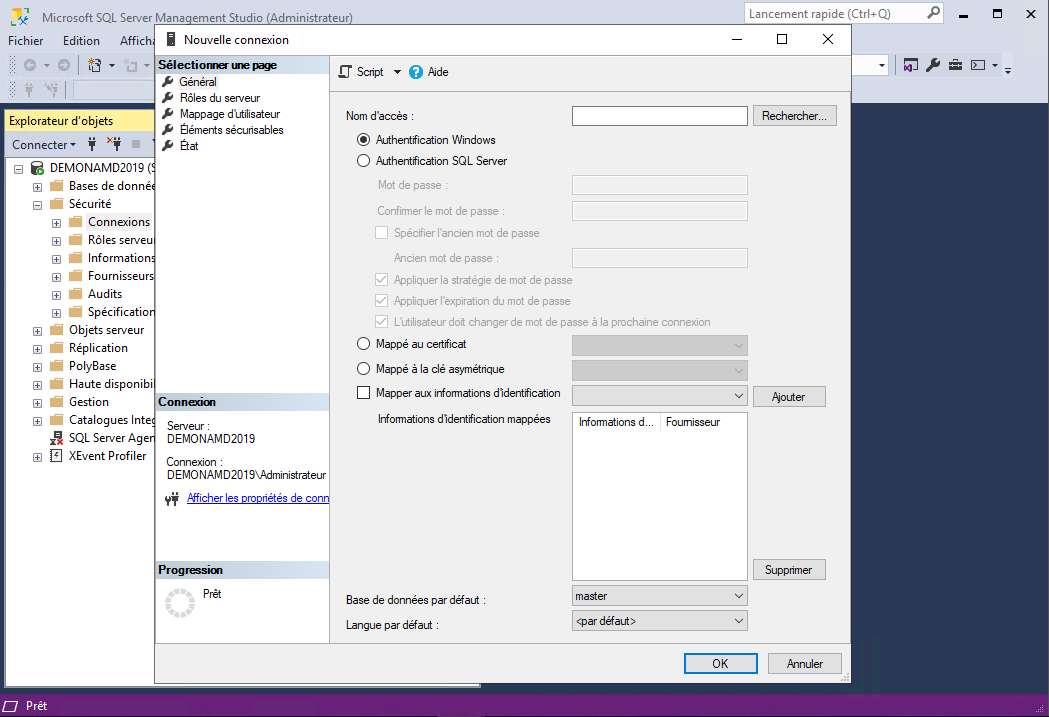1049x717 pixels.
Task: Click the command window icon in toolbar
Action: coord(978,65)
